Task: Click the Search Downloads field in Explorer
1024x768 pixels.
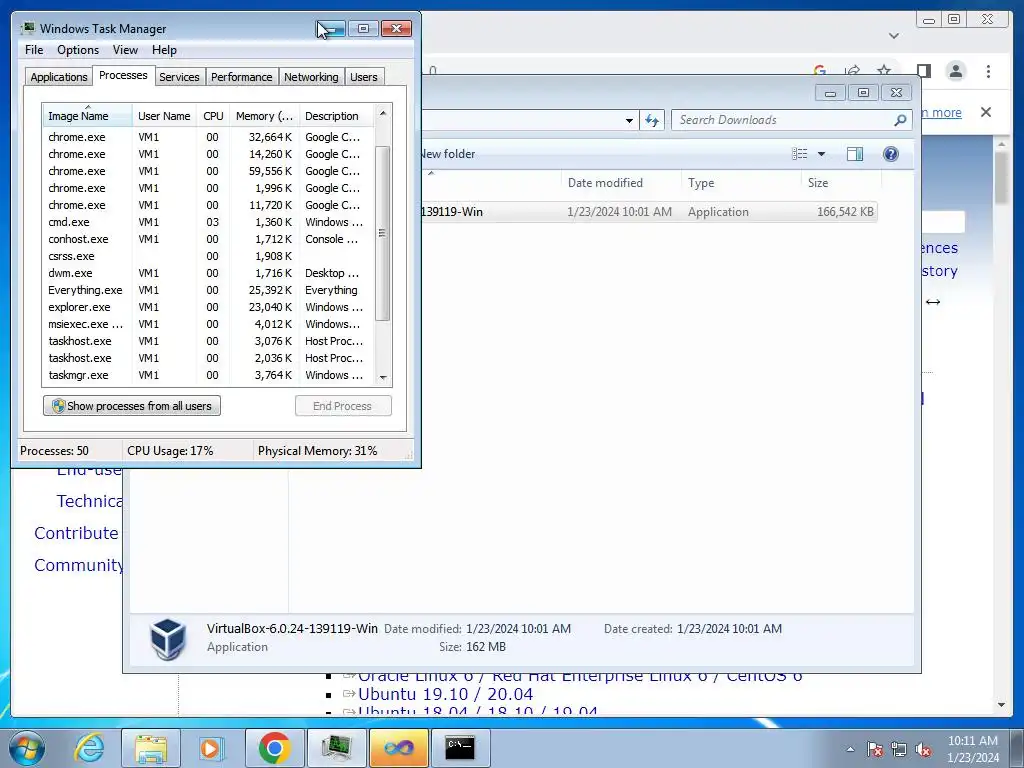Action: [782, 120]
